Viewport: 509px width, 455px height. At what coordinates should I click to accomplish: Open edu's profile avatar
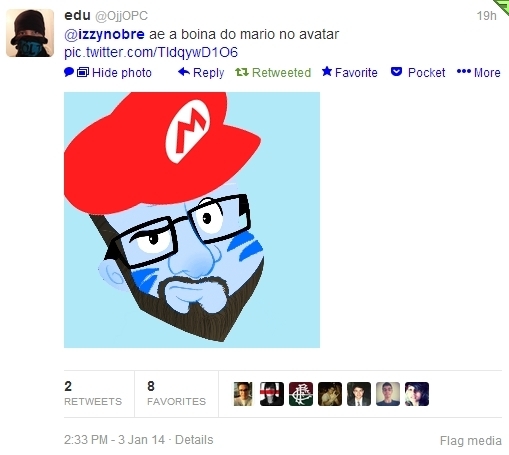pos(30,33)
